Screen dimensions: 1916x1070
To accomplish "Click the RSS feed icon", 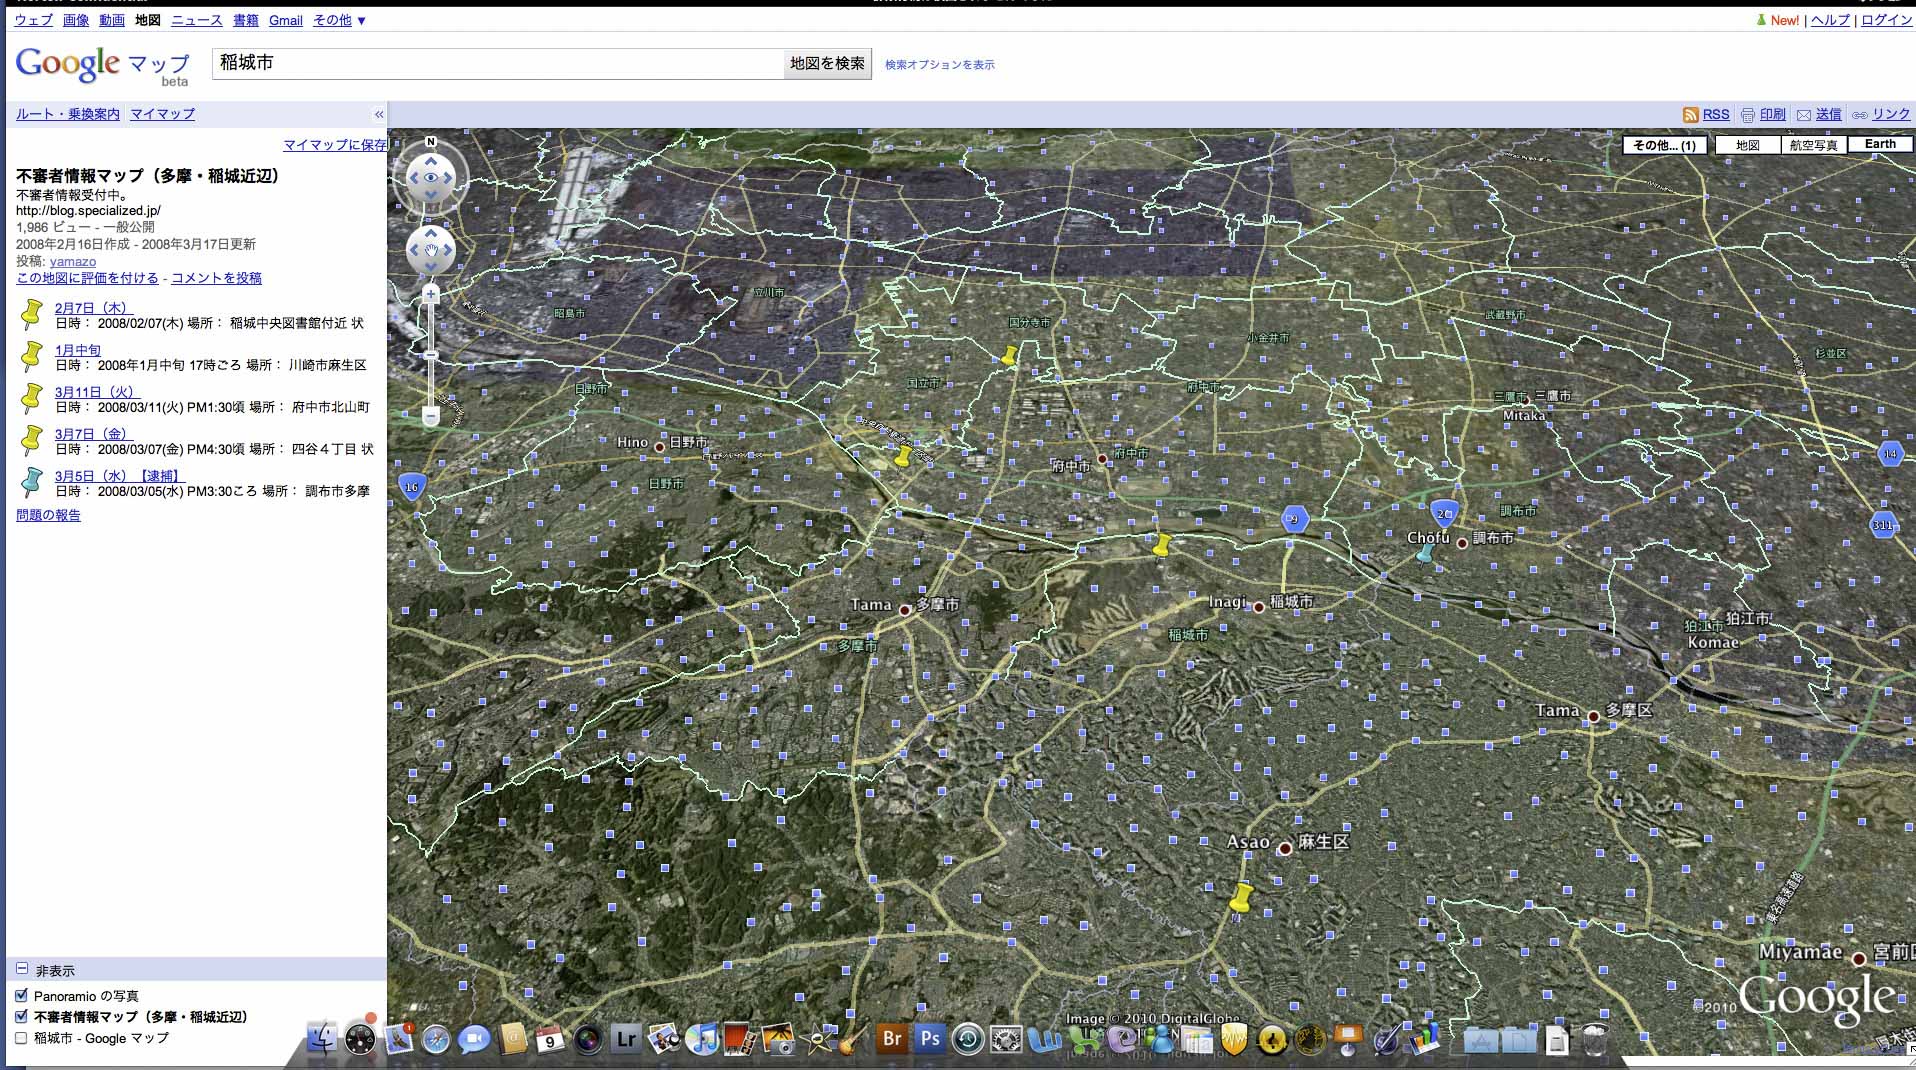I will pyautogui.click(x=1690, y=115).
